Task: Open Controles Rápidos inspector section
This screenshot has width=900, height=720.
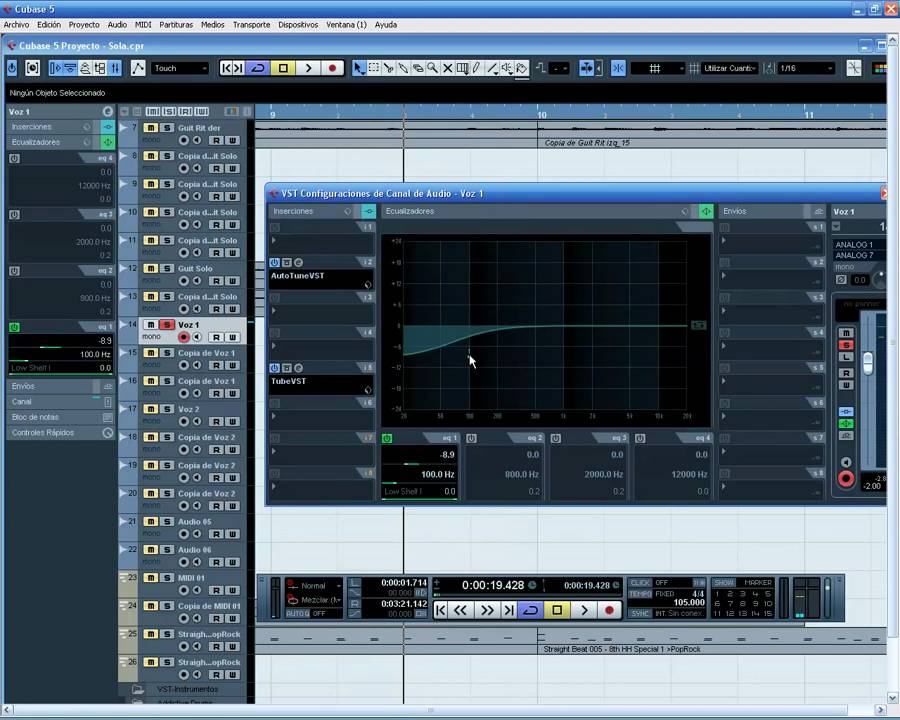Action: pos(60,433)
